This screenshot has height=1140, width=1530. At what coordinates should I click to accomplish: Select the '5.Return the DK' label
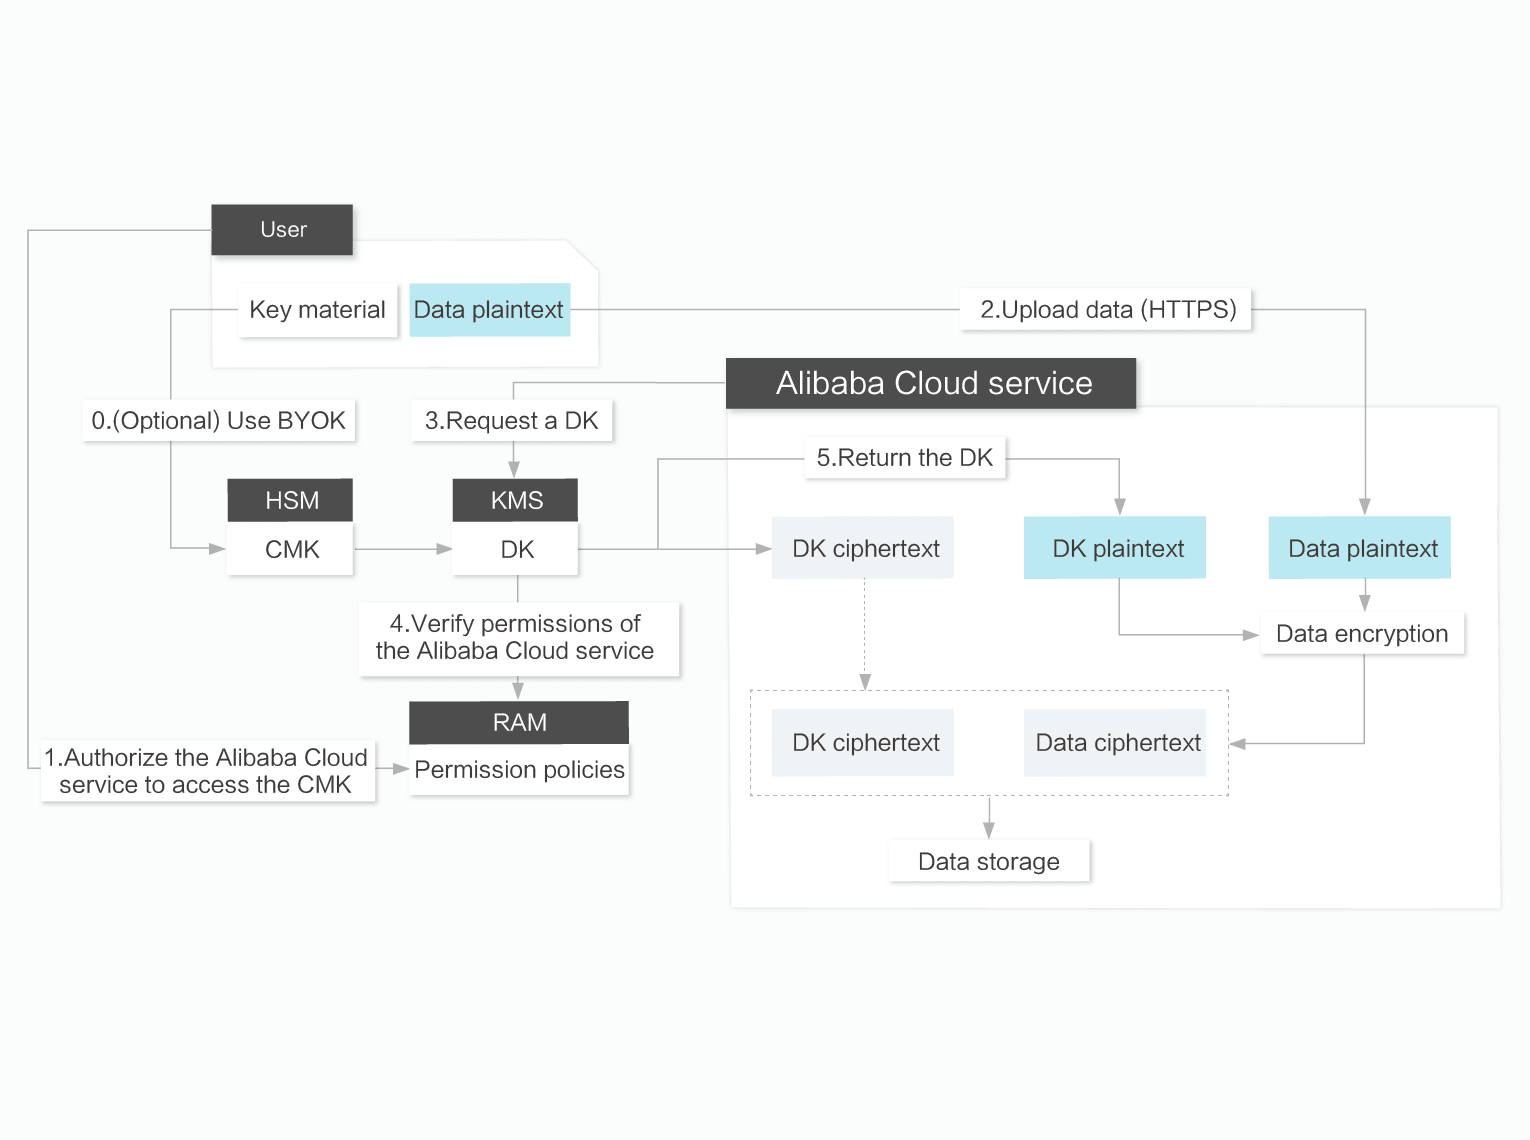[904, 458]
